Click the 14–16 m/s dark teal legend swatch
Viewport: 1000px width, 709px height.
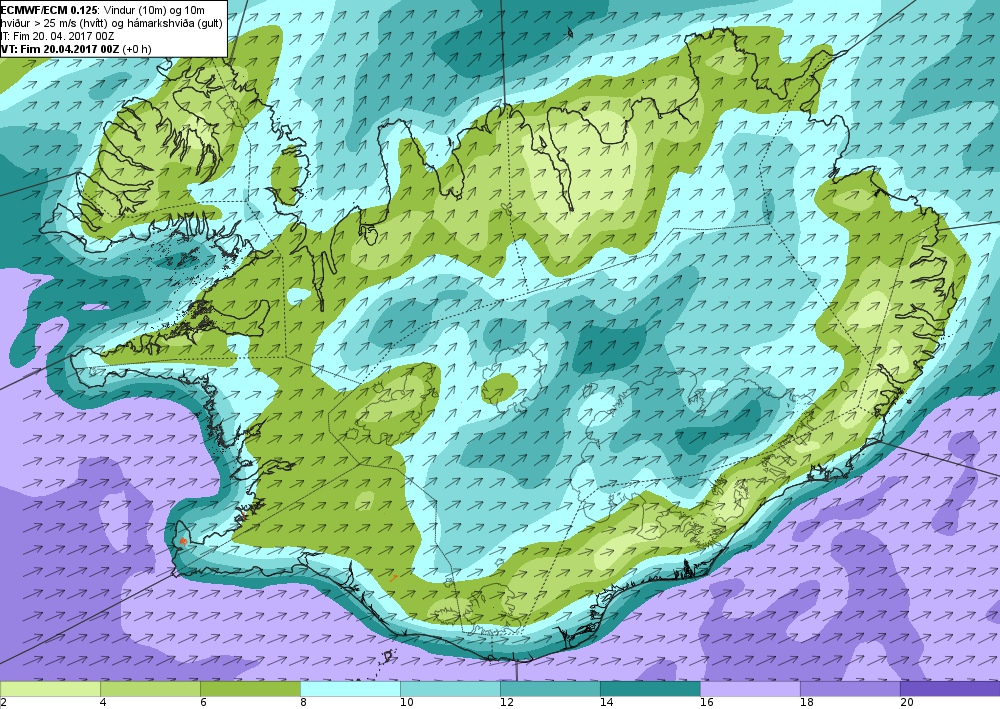(x=651, y=689)
